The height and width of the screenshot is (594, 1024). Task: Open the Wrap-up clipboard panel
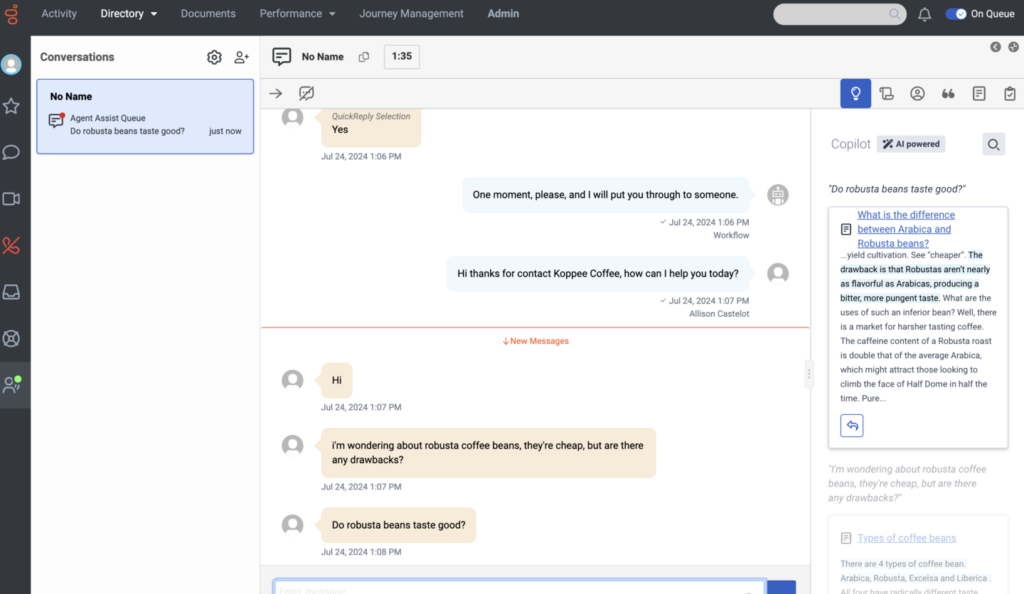(1009, 93)
